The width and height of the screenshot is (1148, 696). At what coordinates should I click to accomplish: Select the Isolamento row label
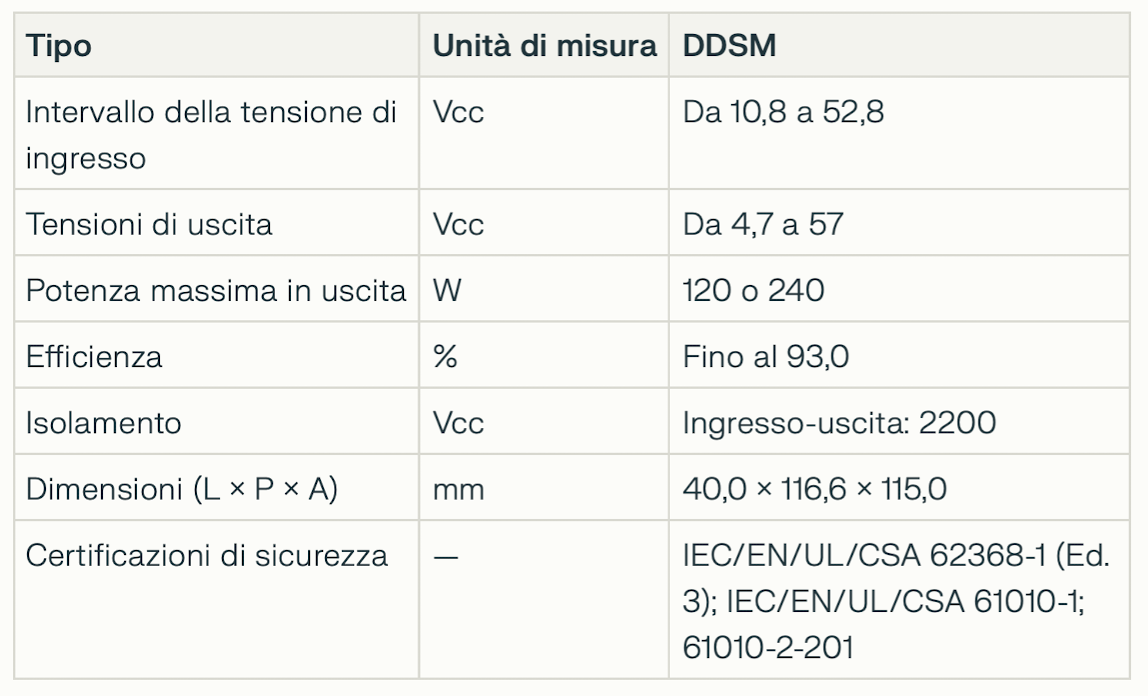pyautogui.click(x=103, y=423)
